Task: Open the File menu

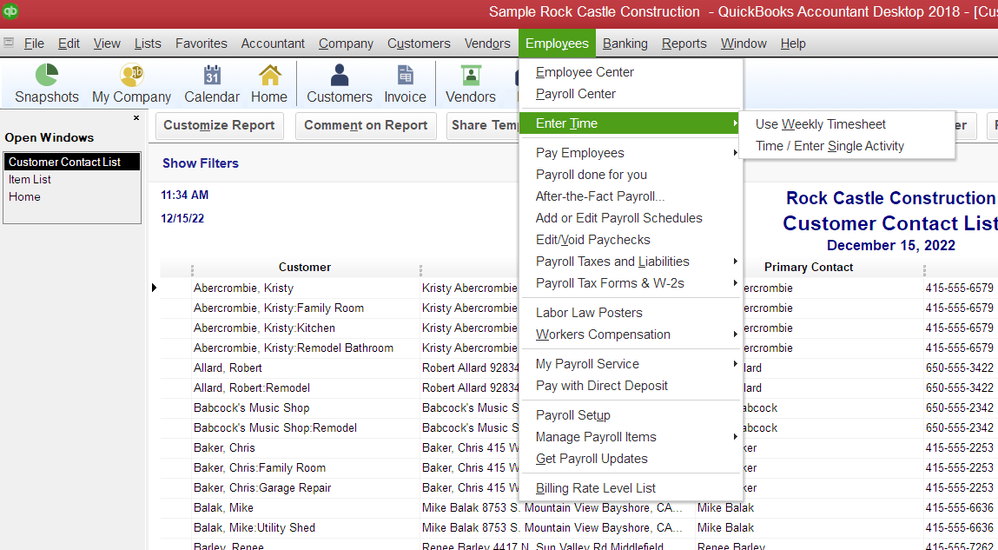Action: tap(34, 43)
